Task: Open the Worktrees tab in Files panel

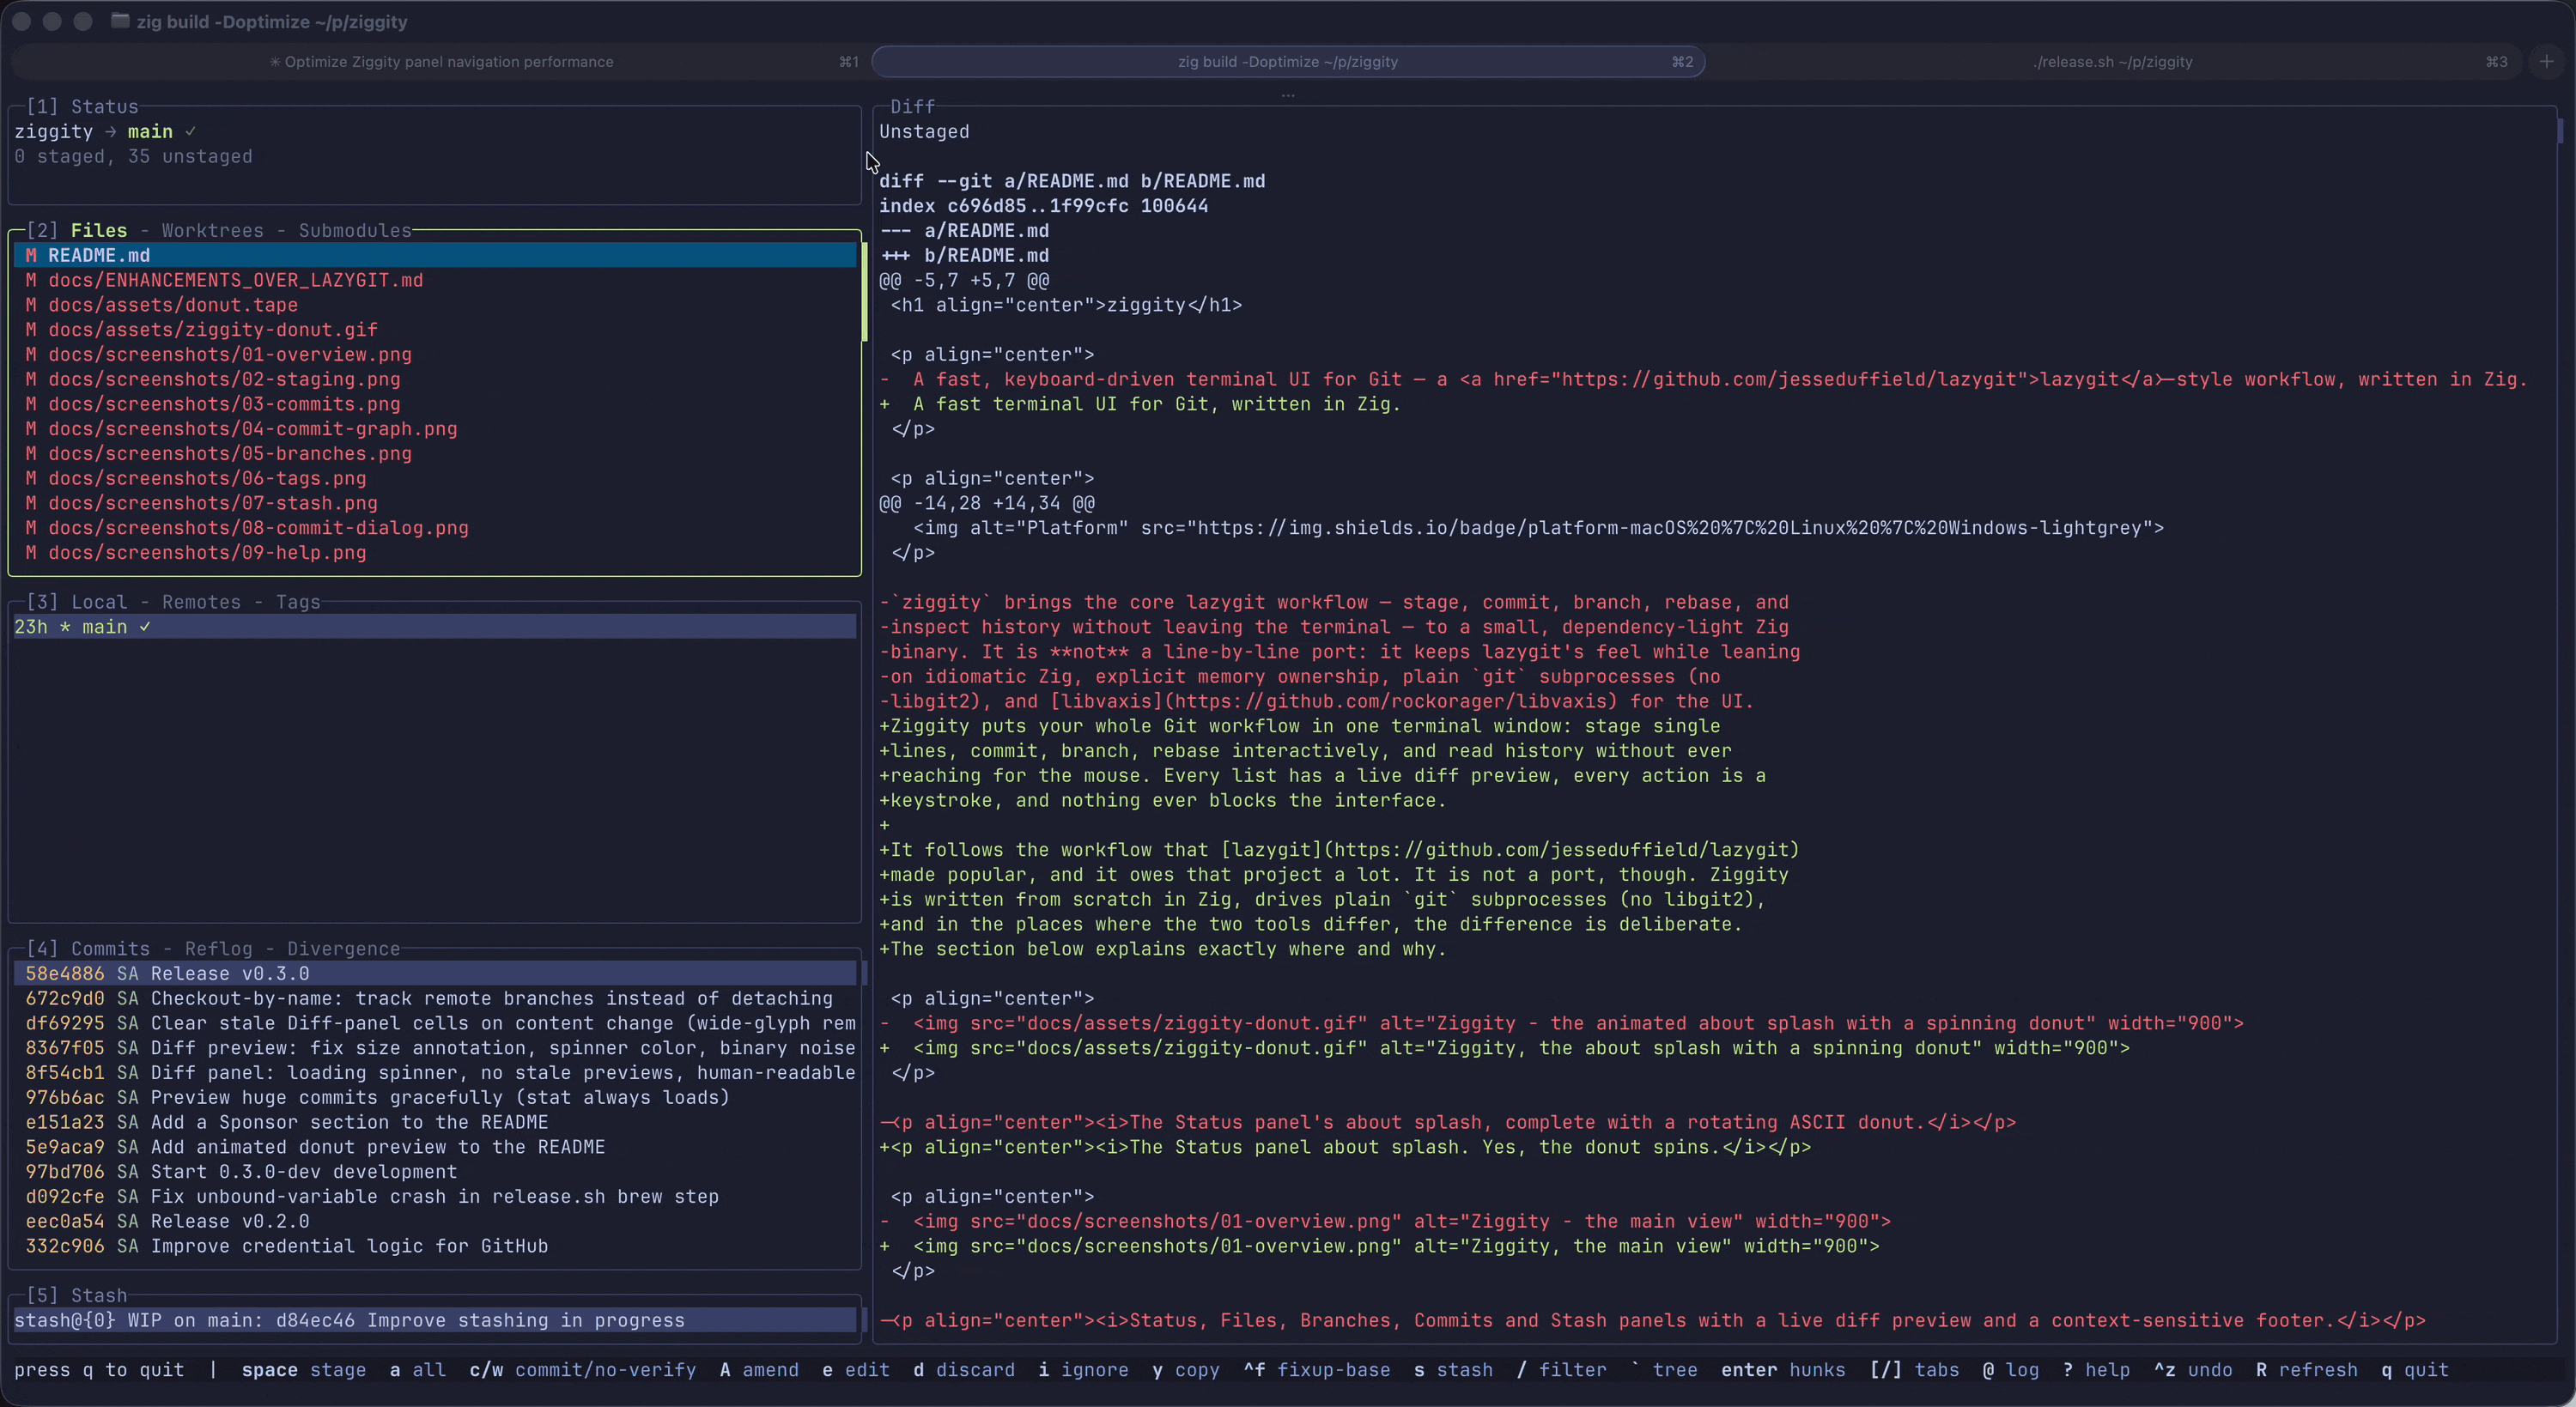Action: 213,230
